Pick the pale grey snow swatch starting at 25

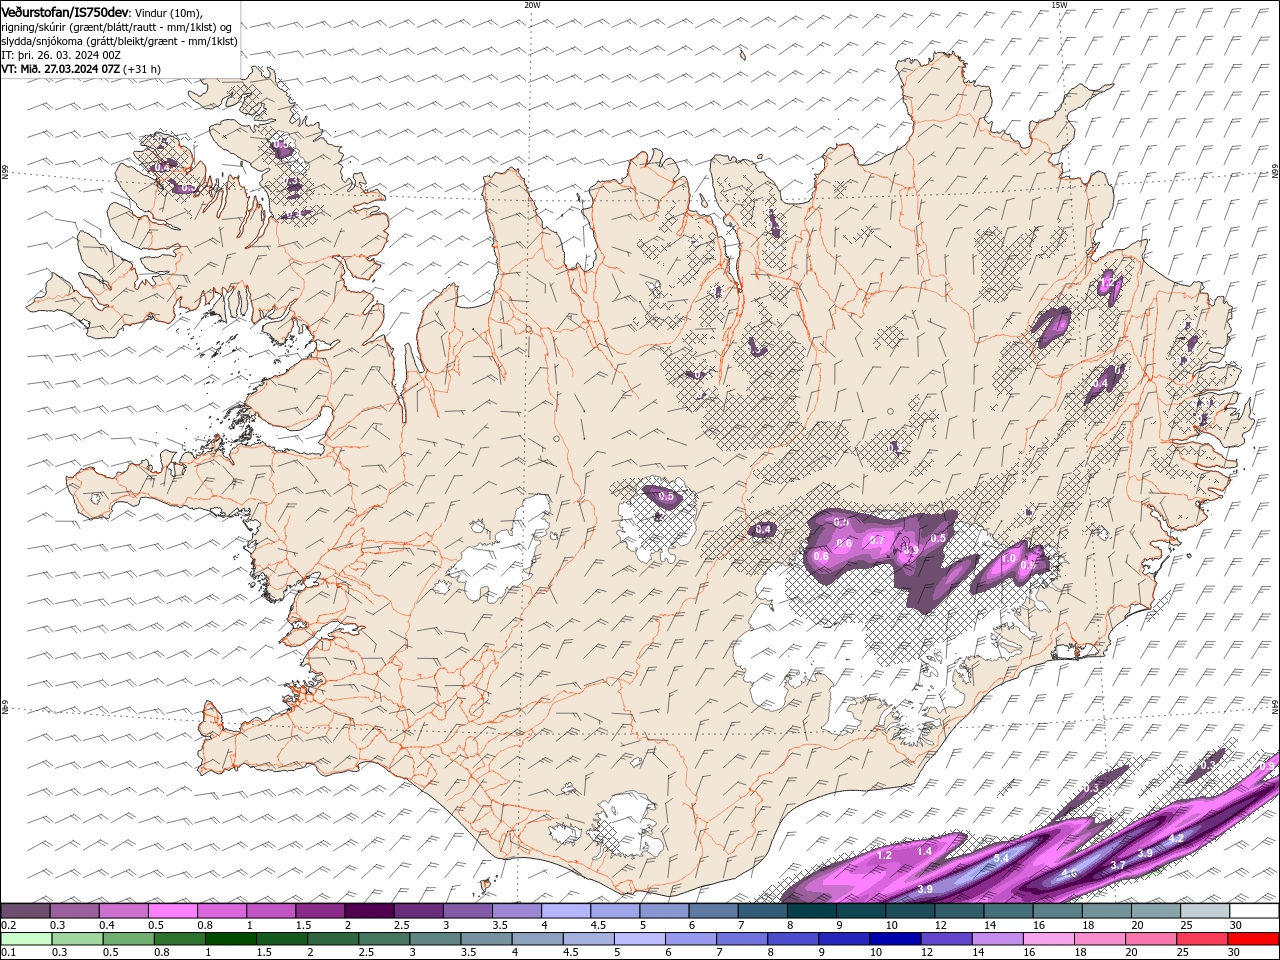(x=1205, y=911)
